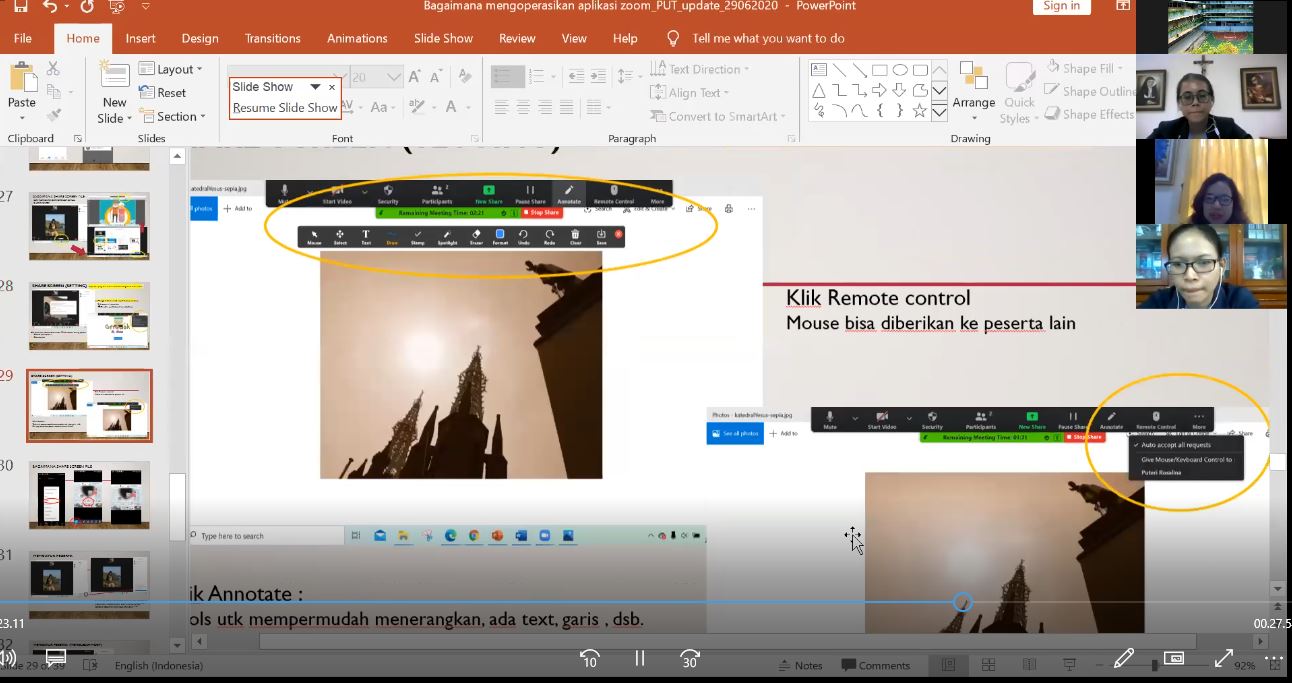Select the oval shape in shapes gallery
This screenshot has height=683, width=1292.
click(899, 70)
